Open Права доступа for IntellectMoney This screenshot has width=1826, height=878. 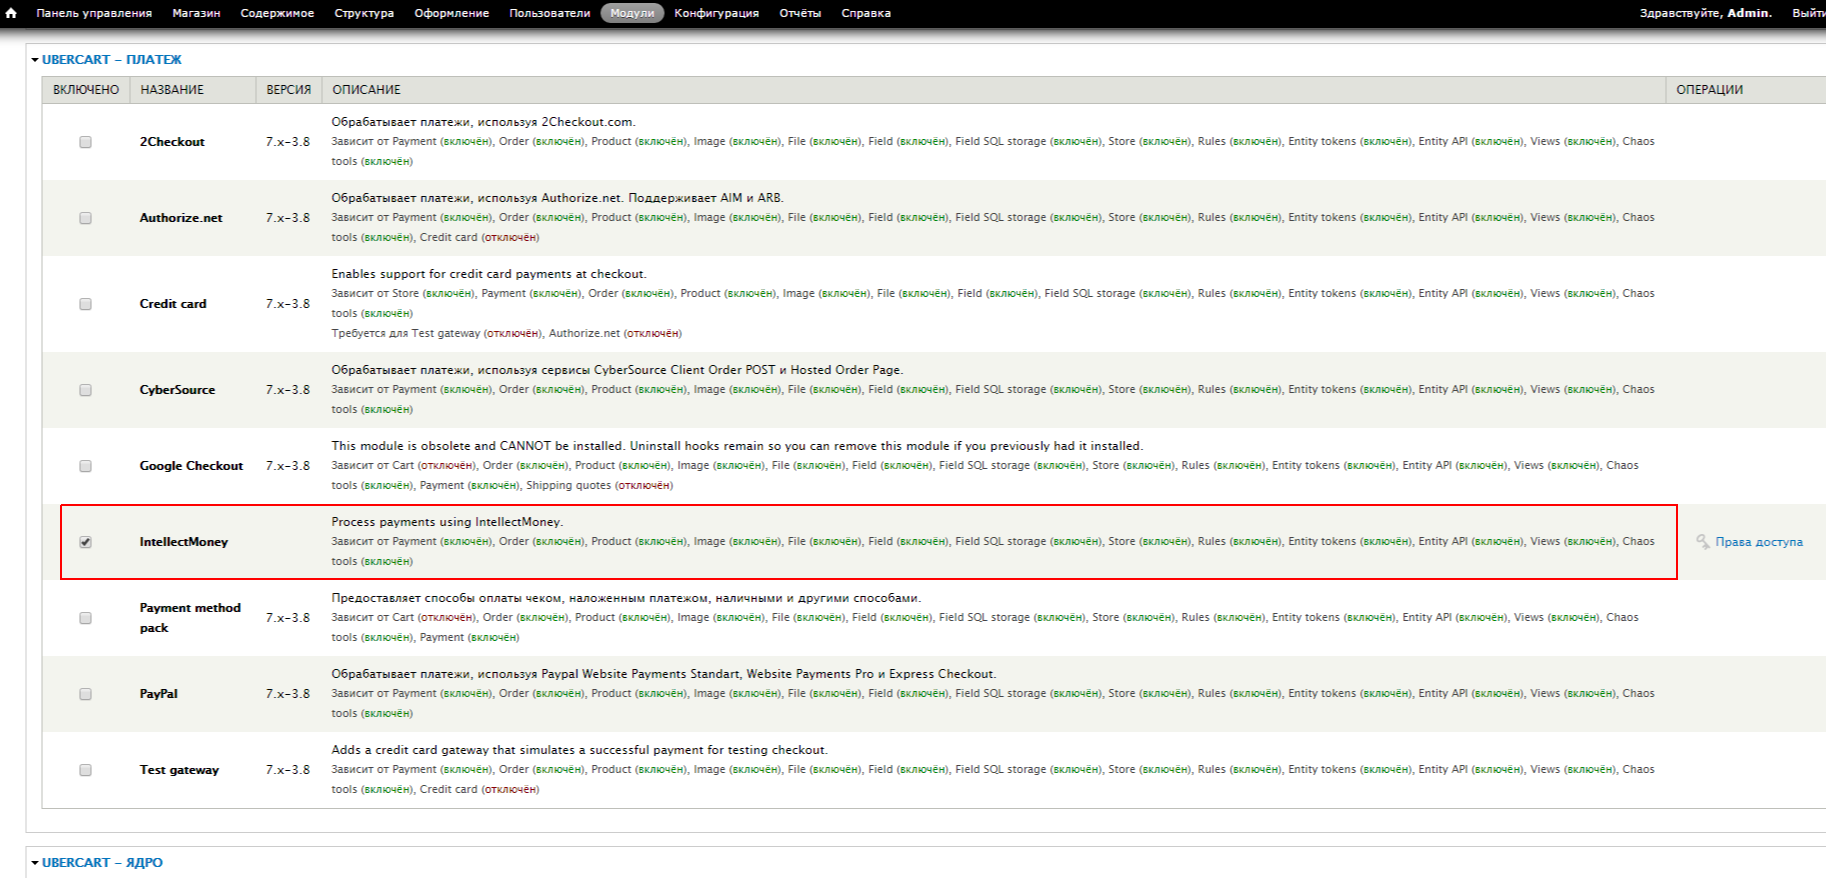click(x=1758, y=542)
